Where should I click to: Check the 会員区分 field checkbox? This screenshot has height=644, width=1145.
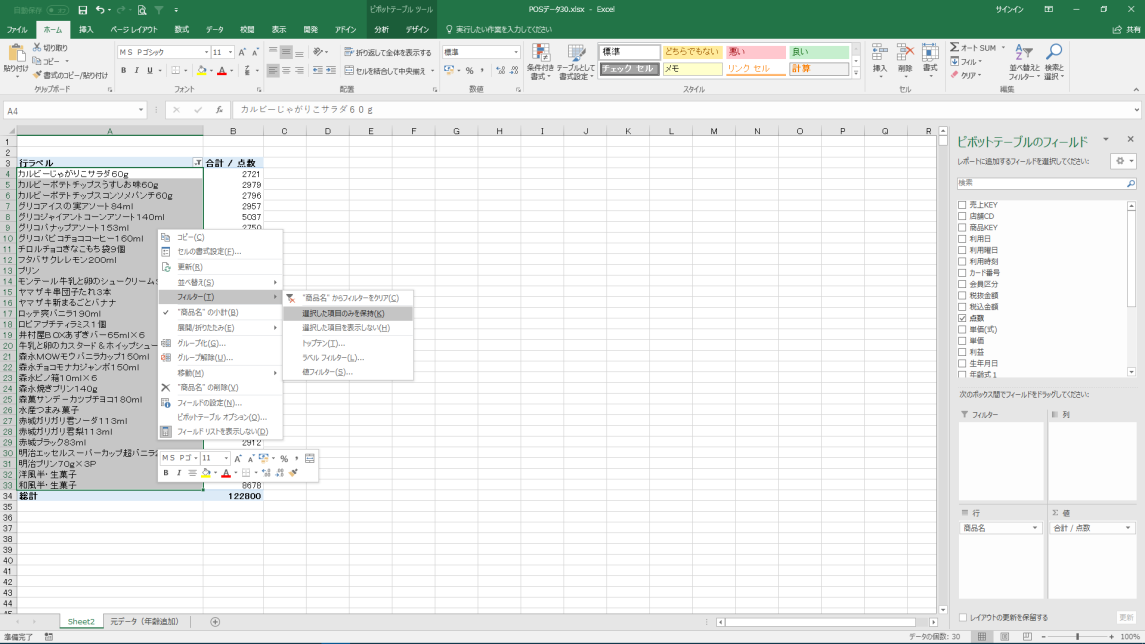click(x=962, y=284)
